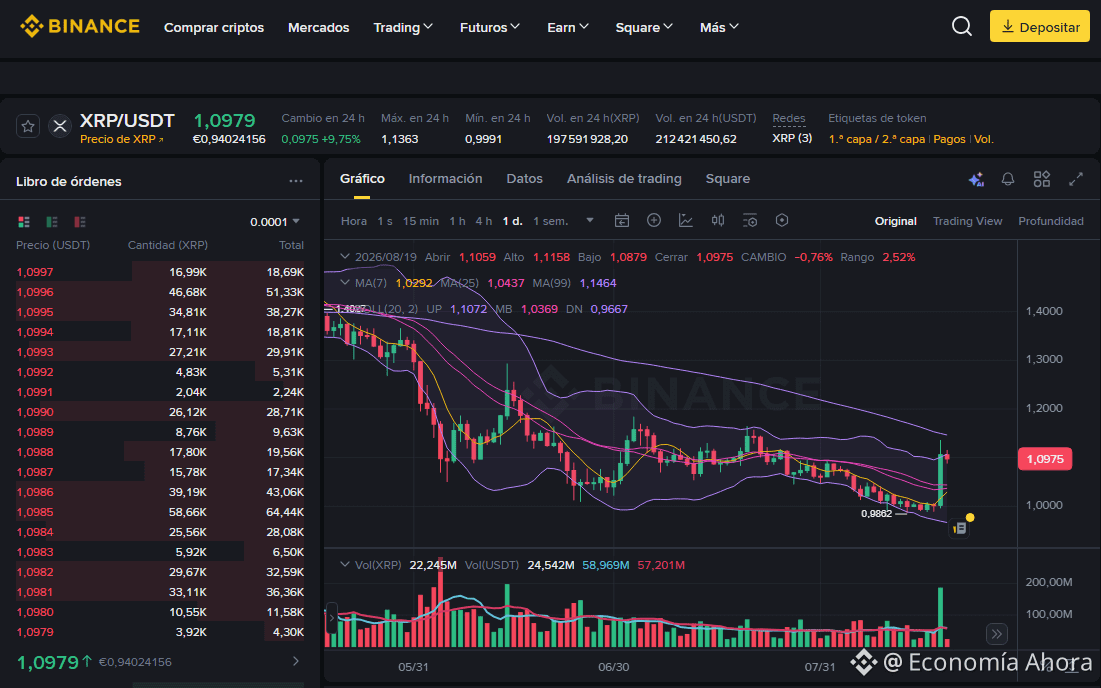
Task: Select the 4 h interval
Action: pyautogui.click(x=484, y=221)
